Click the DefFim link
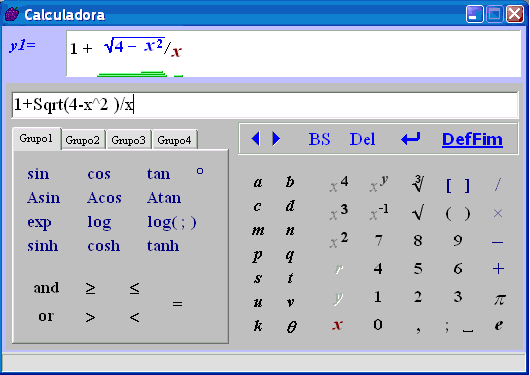530x375 pixels. (x=472, y=139)
